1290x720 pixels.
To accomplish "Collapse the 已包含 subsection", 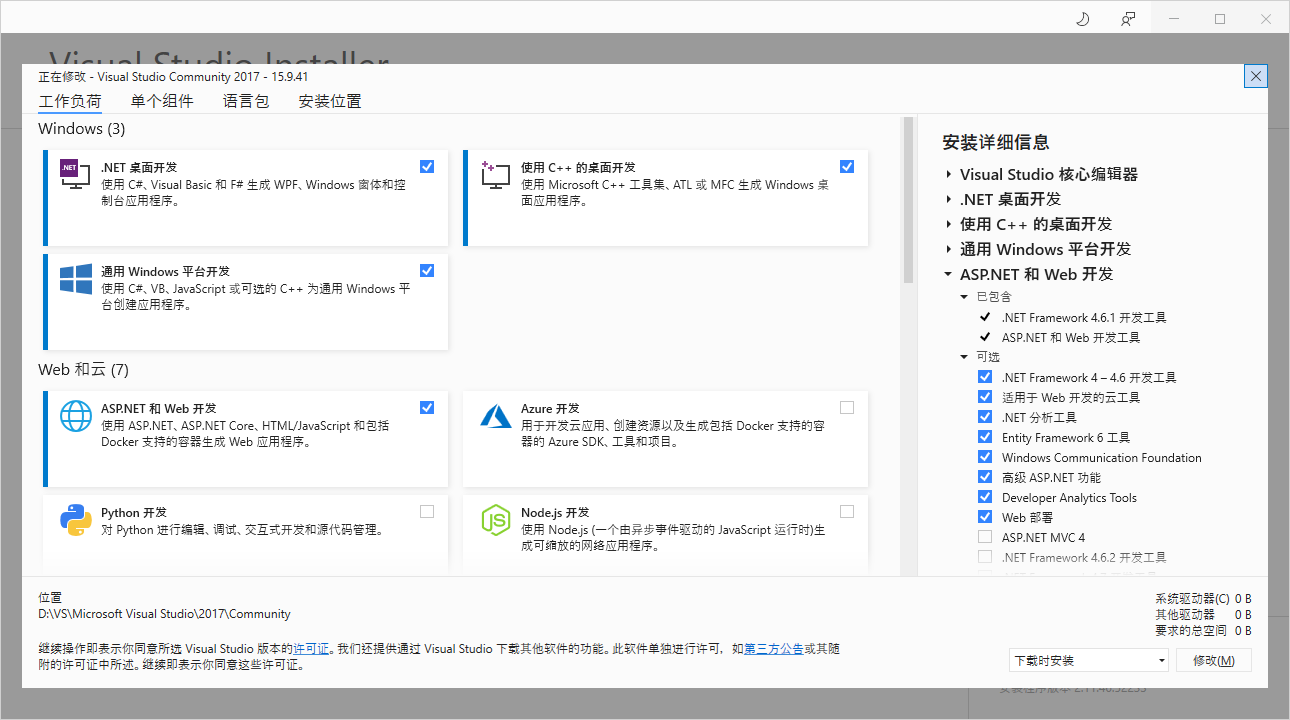I will [964, 297].
